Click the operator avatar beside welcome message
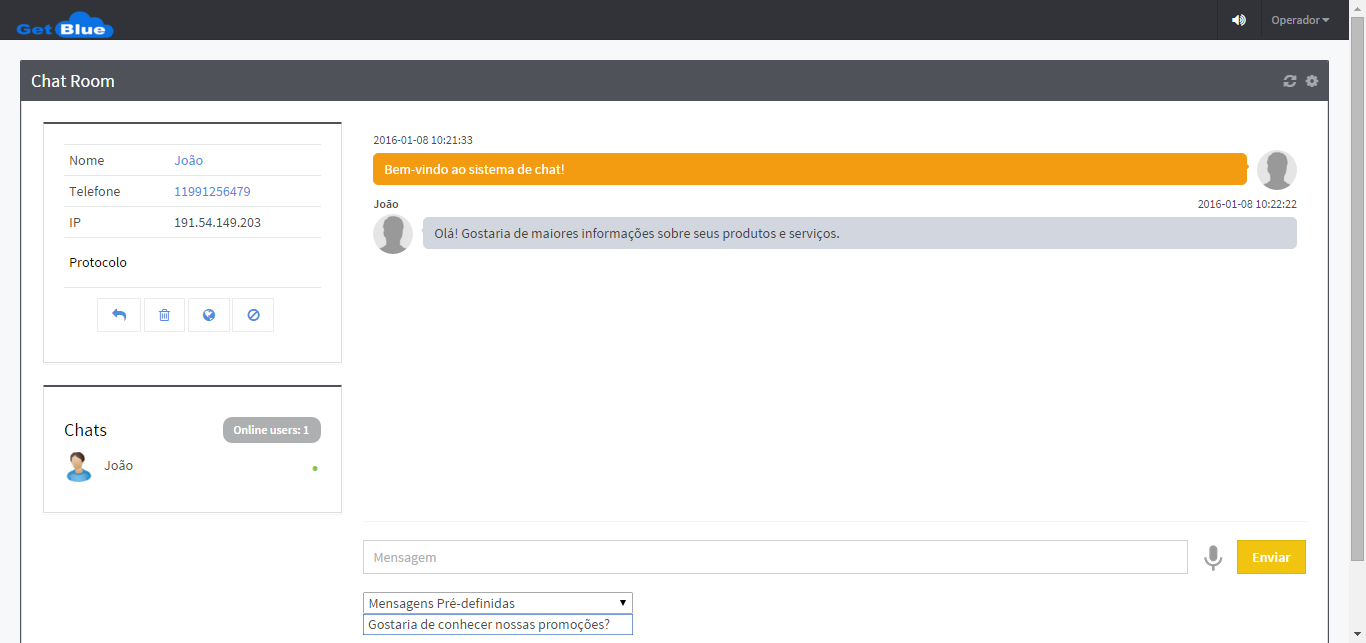 (1277, 170)
